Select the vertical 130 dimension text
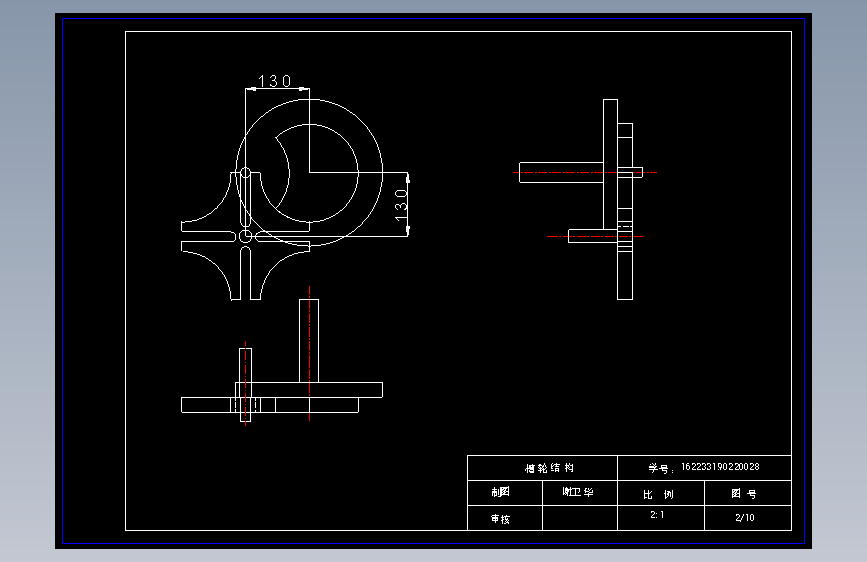This screenshot has width=867, height=562. pyautogui.click(x=401, y=205)
